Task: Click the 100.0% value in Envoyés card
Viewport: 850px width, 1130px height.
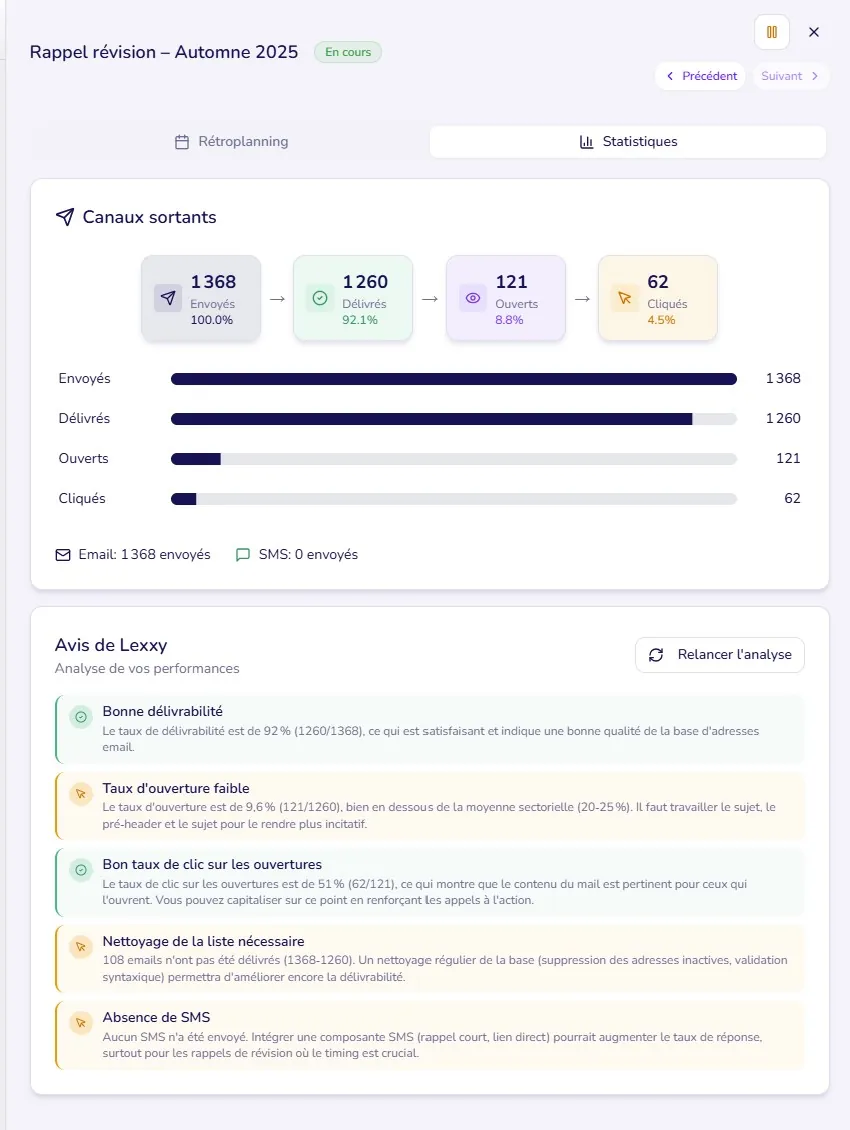Action: click(211, 320)
